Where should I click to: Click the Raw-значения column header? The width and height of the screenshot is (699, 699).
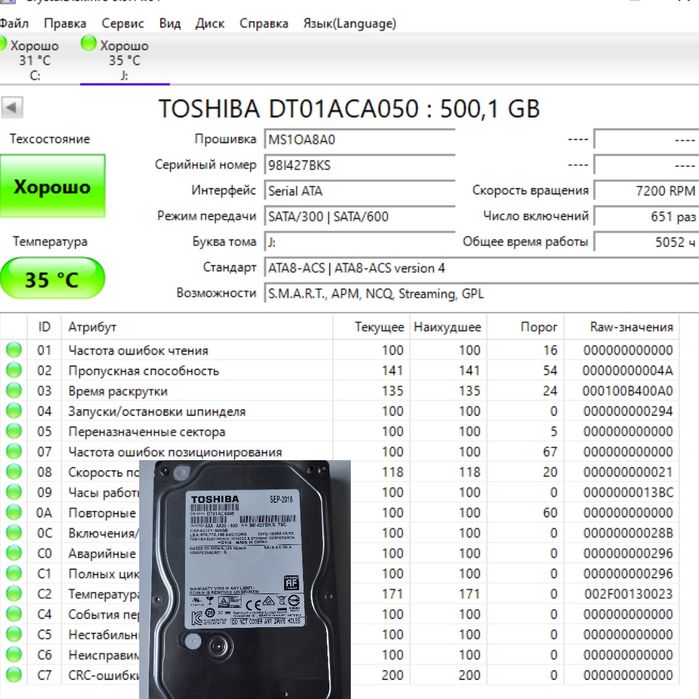(x=622, y=327)
